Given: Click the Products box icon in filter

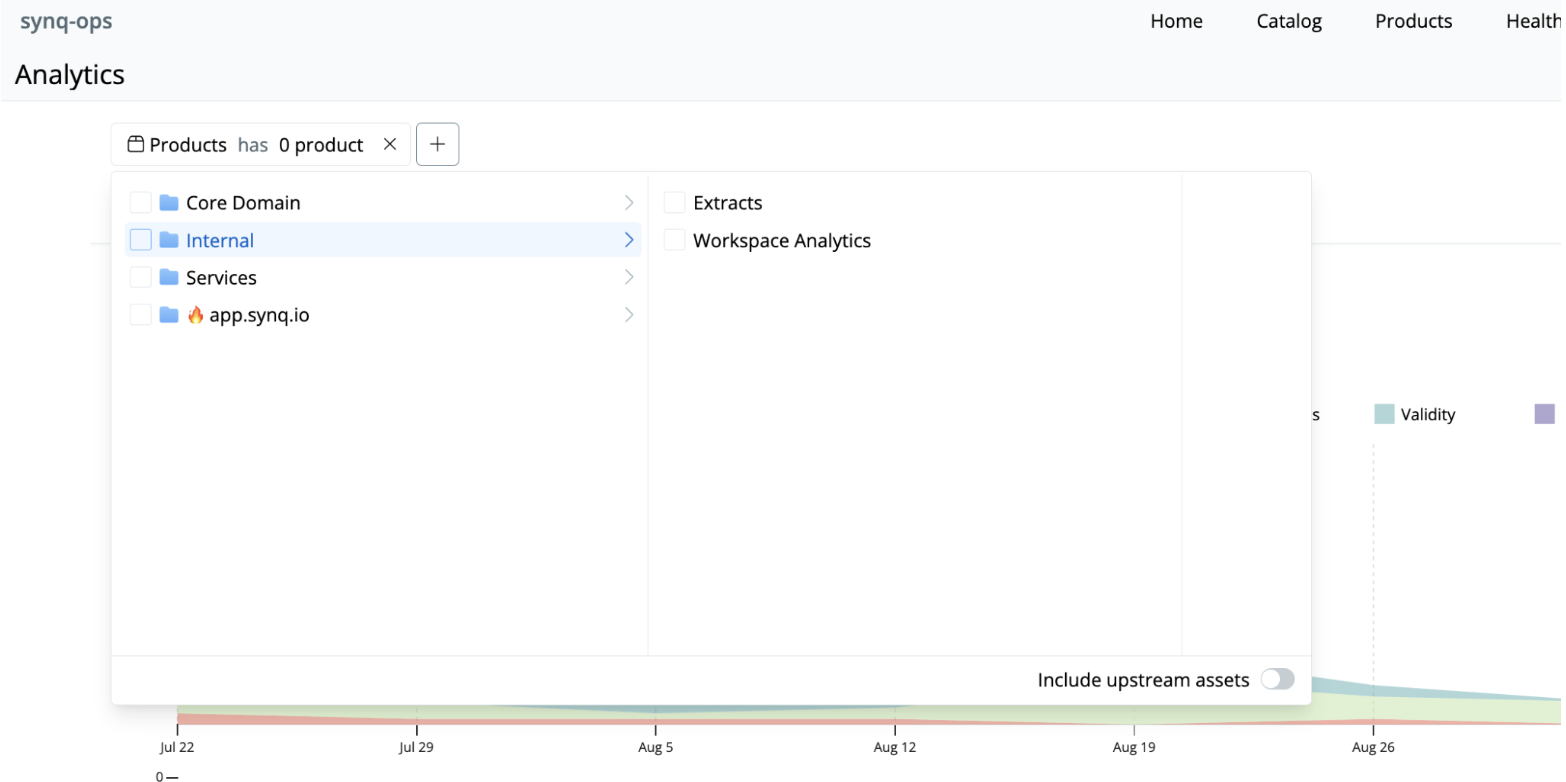Looking at the screenshot, I should [136, 144].
